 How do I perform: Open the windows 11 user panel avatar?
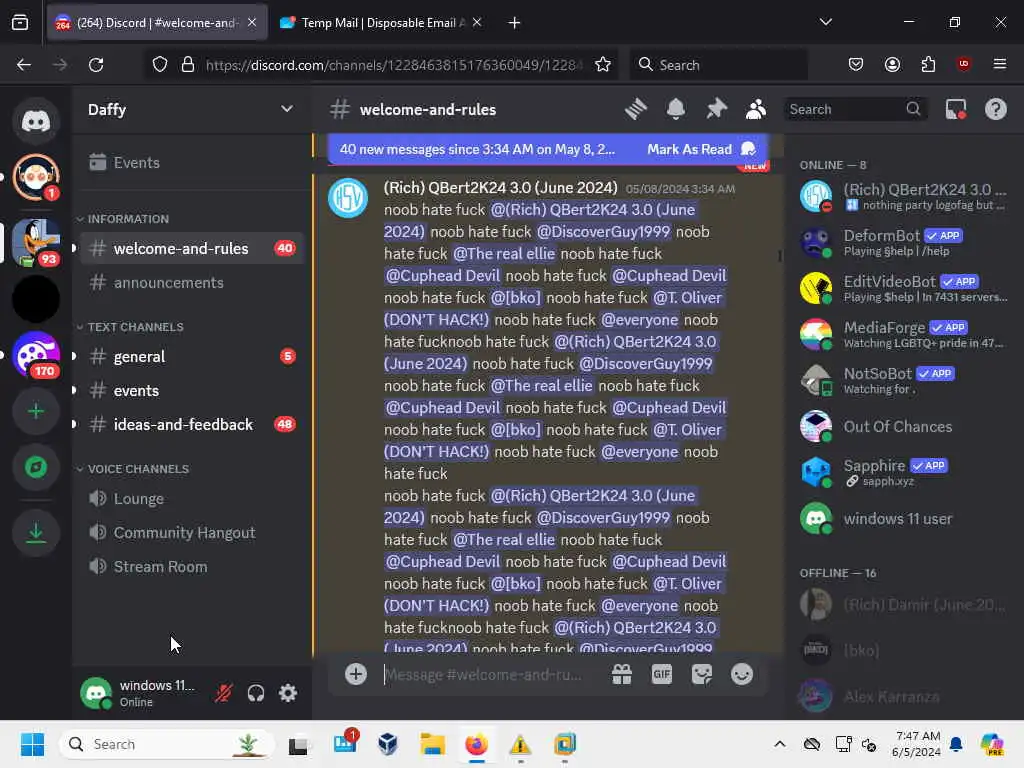pyautogui.click(x=96, y=693)
